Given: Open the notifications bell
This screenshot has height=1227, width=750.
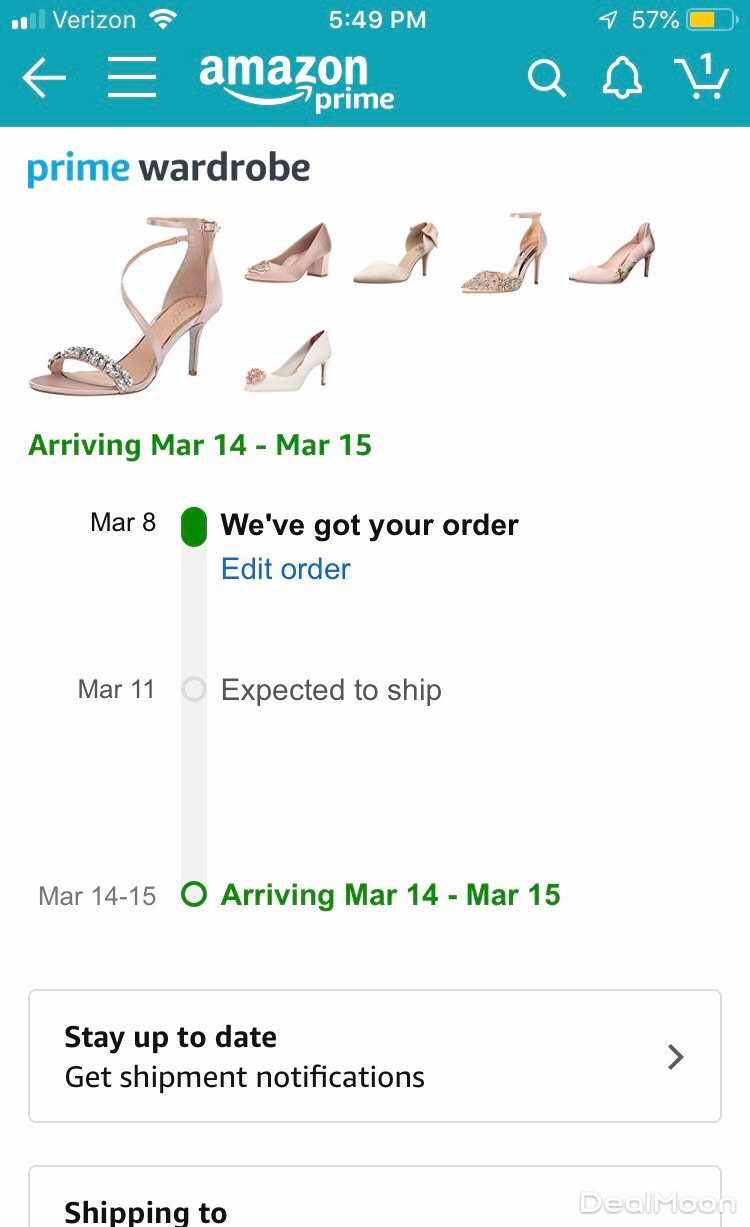Looking at the screenshot, I should [x=621, y=78].
